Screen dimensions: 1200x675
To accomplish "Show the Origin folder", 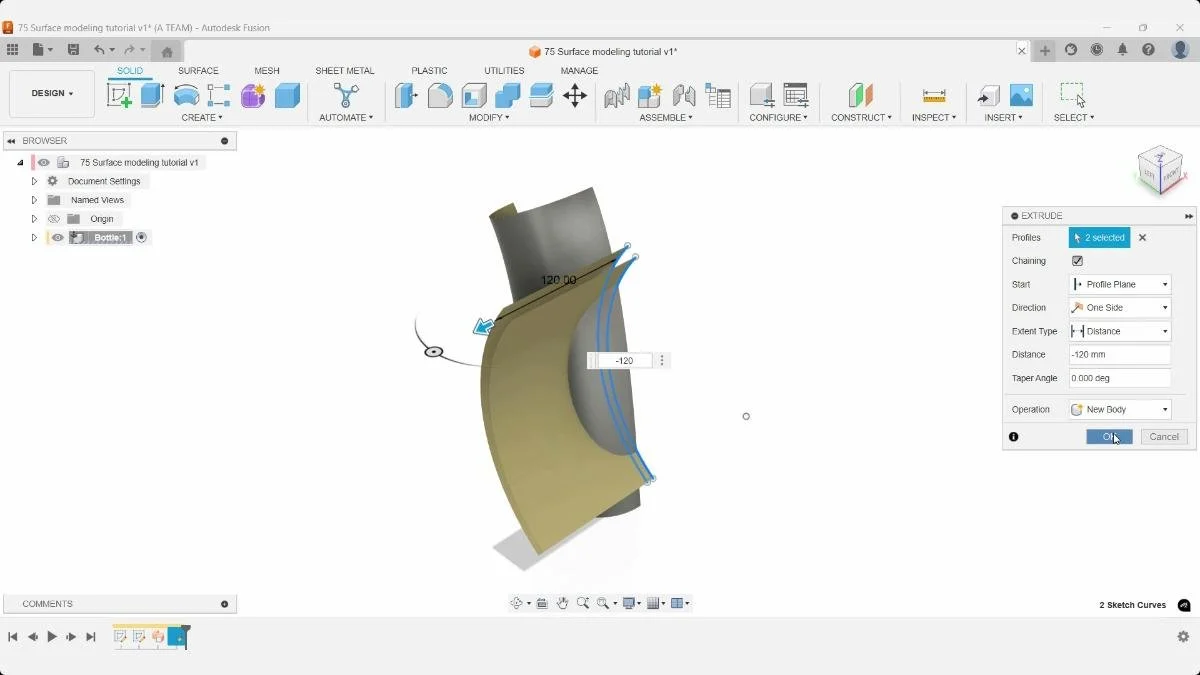I will (x=55, y=219).
